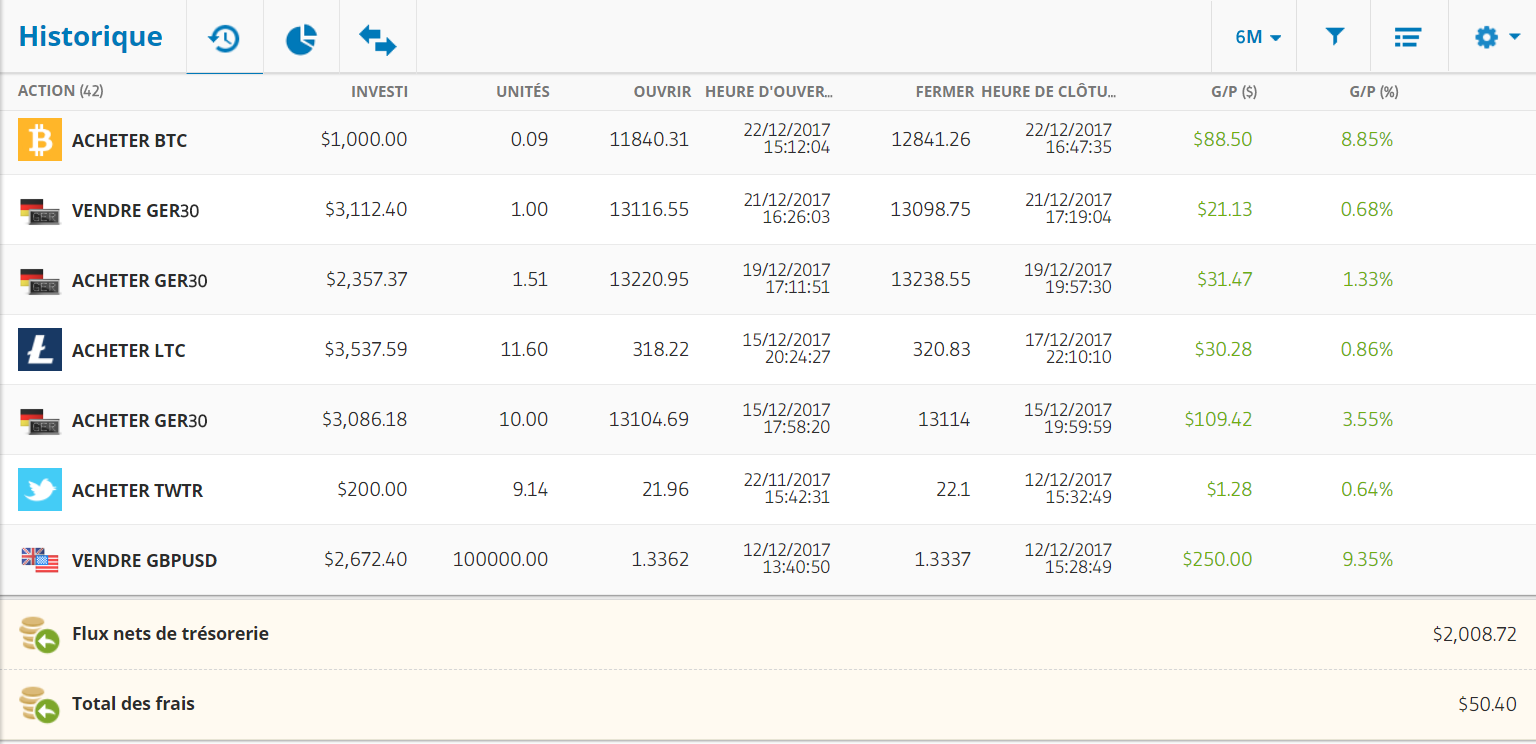Click the Total des frais label
Screen dimensions: 1536x744
click(133, 704)
